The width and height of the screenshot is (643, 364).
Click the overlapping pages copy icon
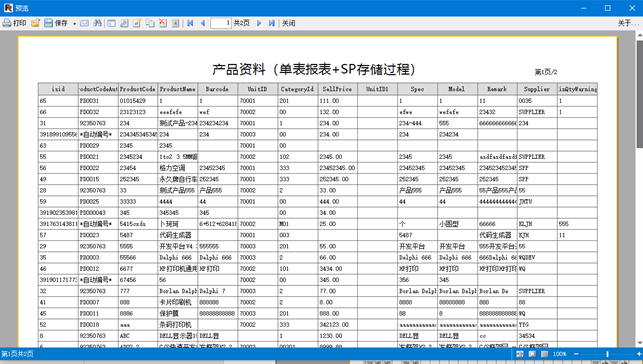click(150, 23)
